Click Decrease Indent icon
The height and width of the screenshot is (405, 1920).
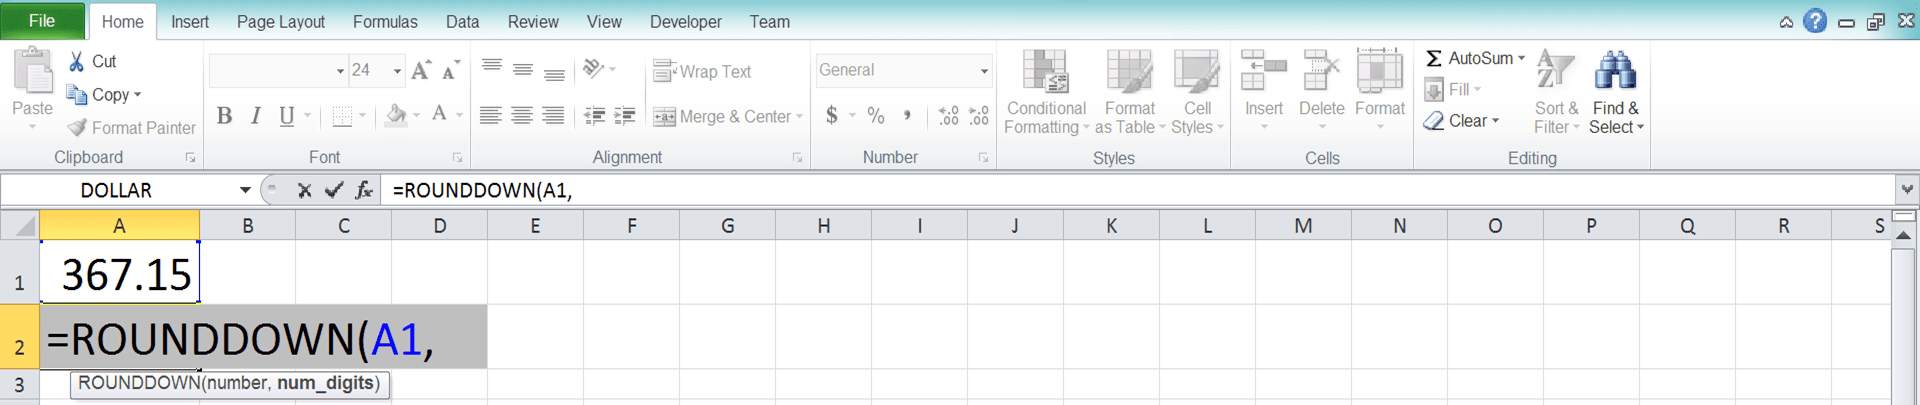pos(594,116)
